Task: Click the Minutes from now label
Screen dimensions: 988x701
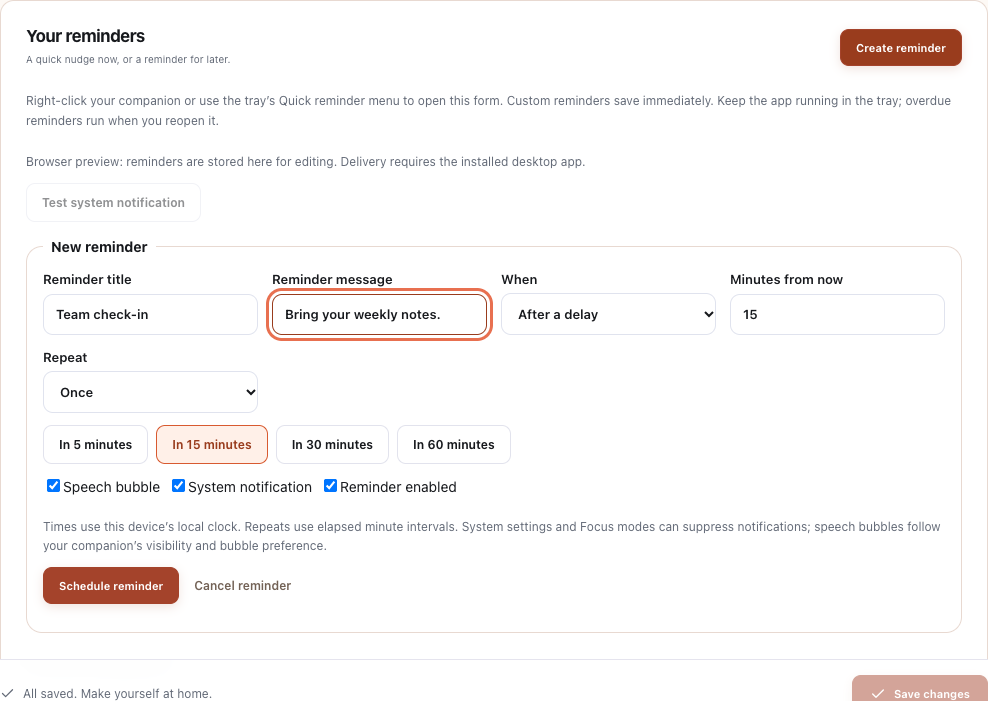Action: pyautogui.click(x=786, y=280)
